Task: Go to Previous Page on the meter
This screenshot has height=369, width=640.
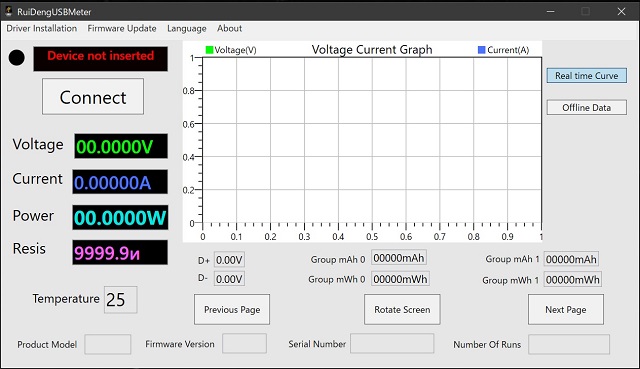Action: 232,309
